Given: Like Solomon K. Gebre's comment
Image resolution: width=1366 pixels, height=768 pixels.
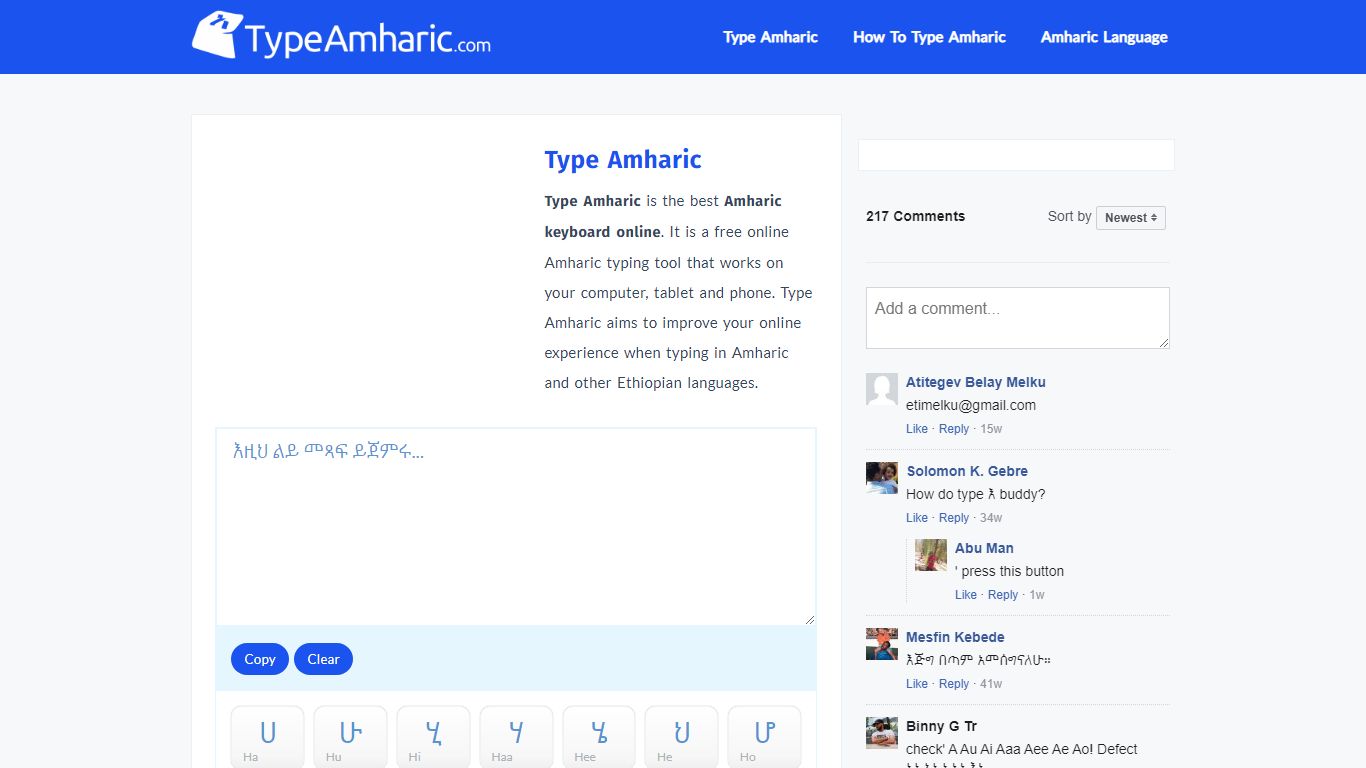Looking at the screenshot, I should pos(917,518).
